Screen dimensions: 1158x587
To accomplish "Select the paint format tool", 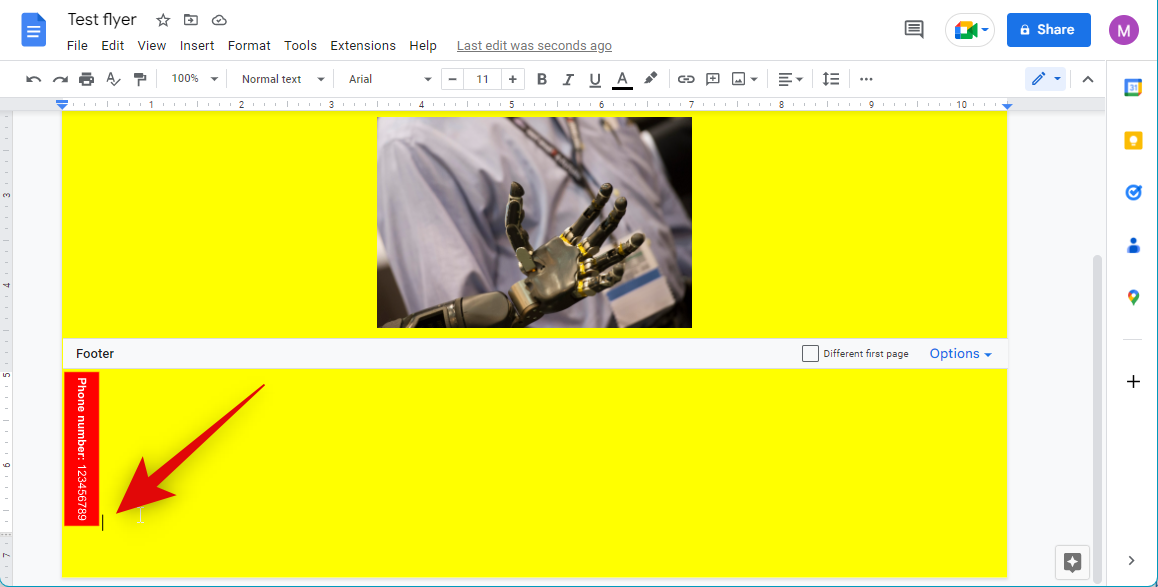I will [140, 79].
